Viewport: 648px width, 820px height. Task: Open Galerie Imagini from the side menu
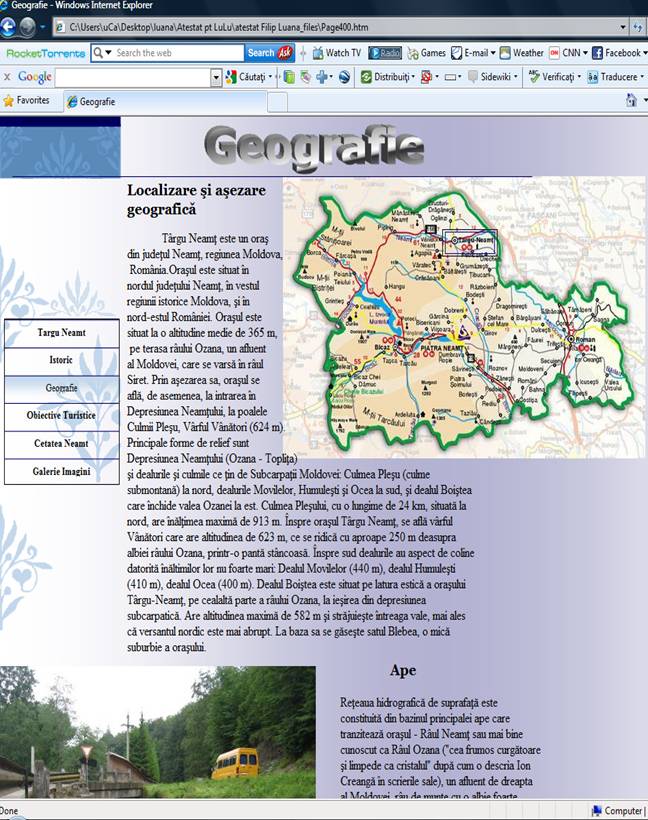[x=61, y=471]
